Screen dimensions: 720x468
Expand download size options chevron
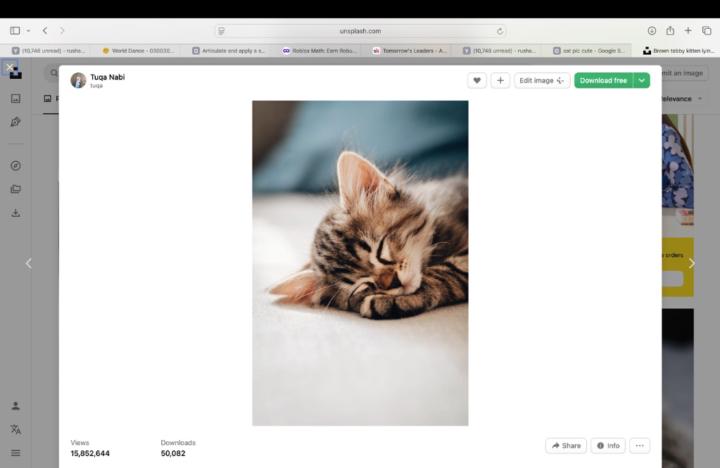click(642, 80)
